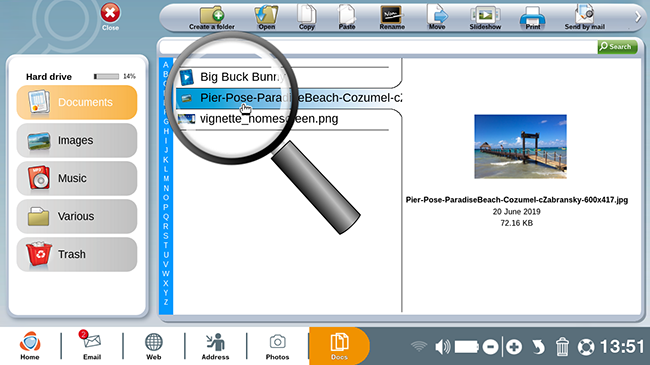Focus the search input field

coord(378,47)
